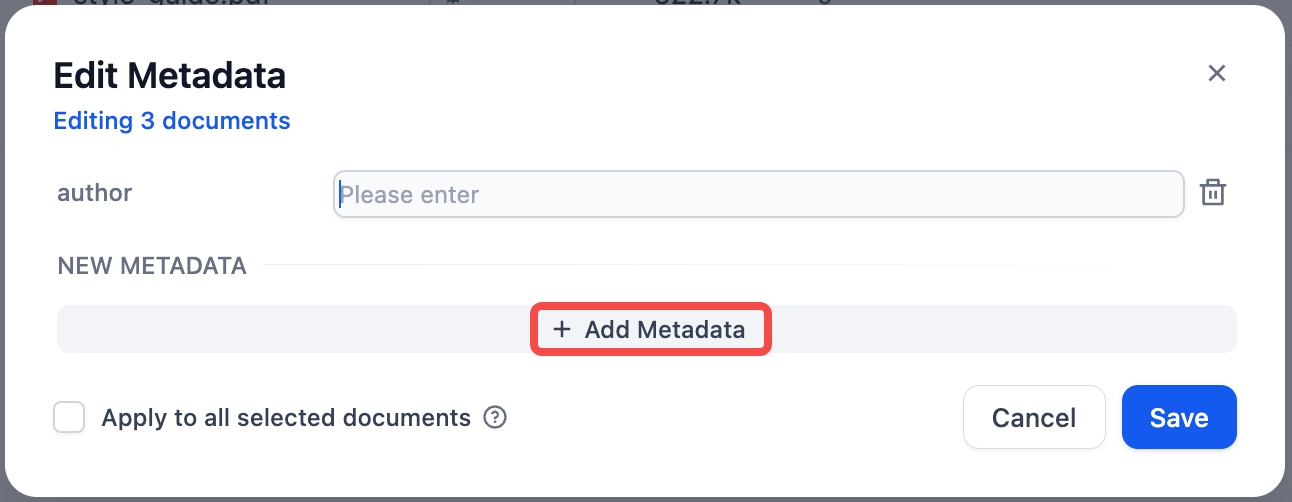Click the "Apply to all selected documents" label text
The width and height of the screenshot is (1292, 502).
click(286, 417)
